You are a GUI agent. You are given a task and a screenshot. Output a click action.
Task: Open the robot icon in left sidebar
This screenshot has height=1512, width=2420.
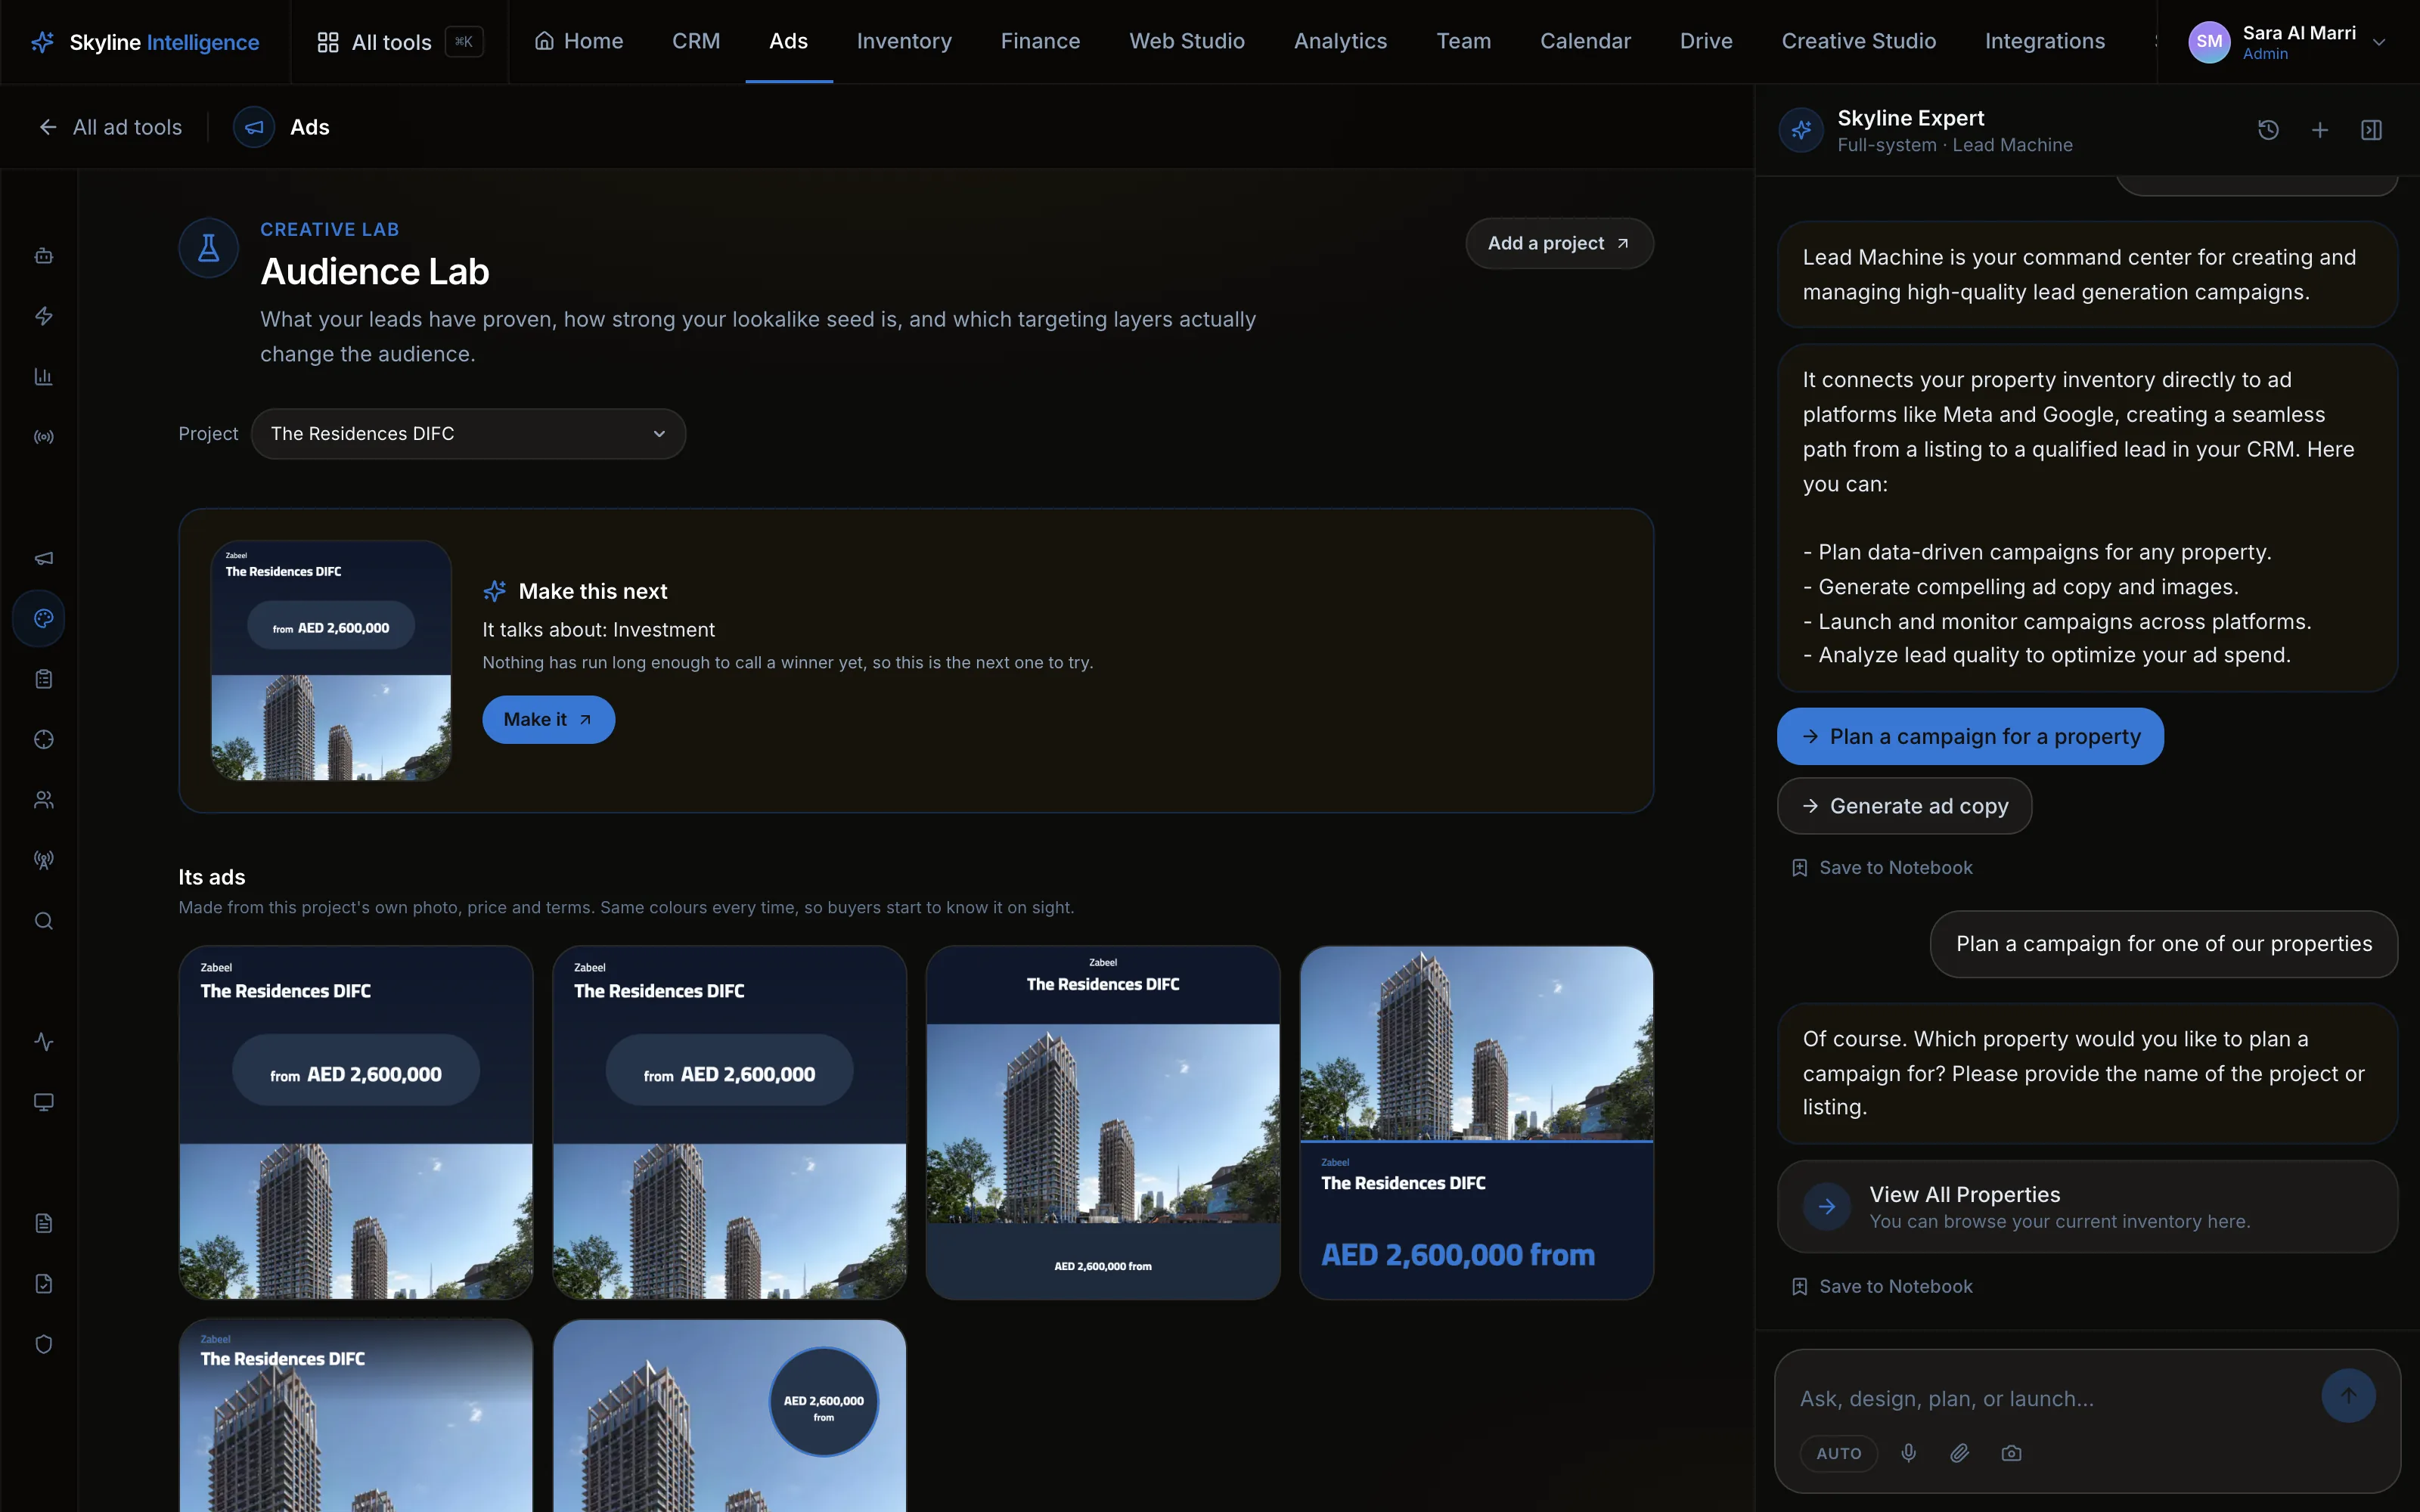[43, 256]
